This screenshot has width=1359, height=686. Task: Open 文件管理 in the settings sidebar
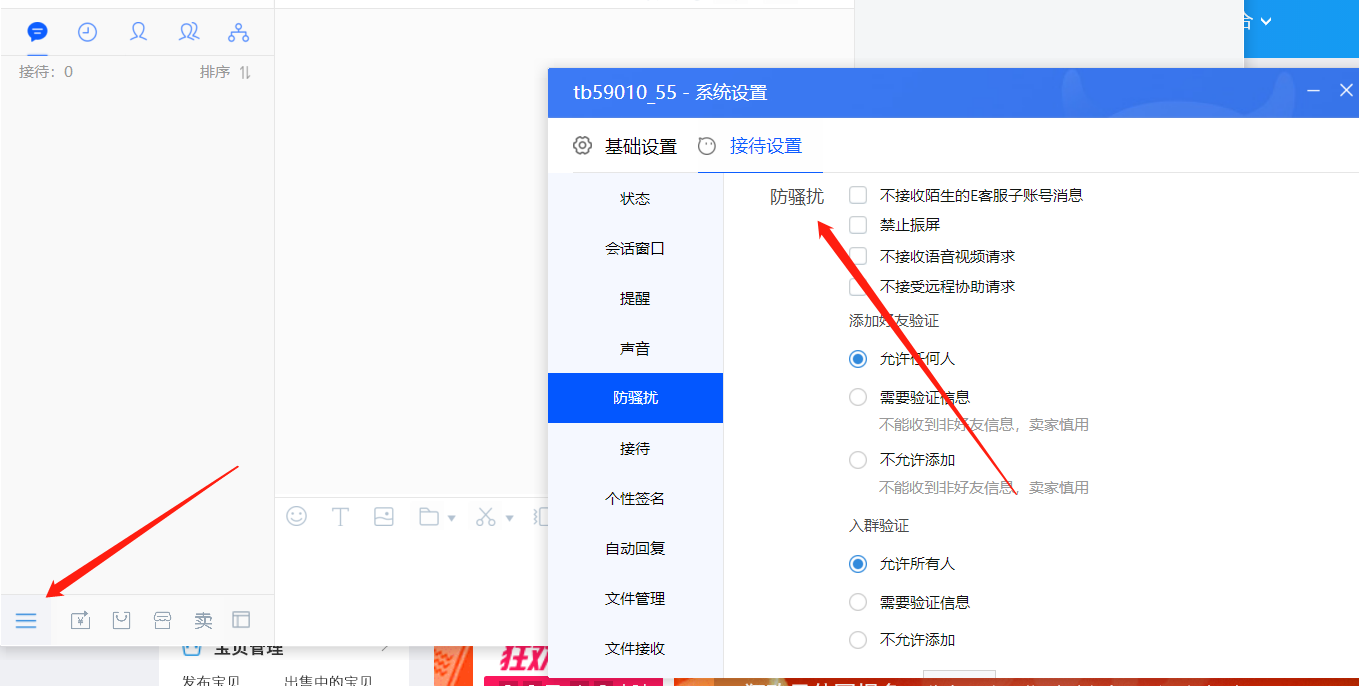[x=635, y=598]
